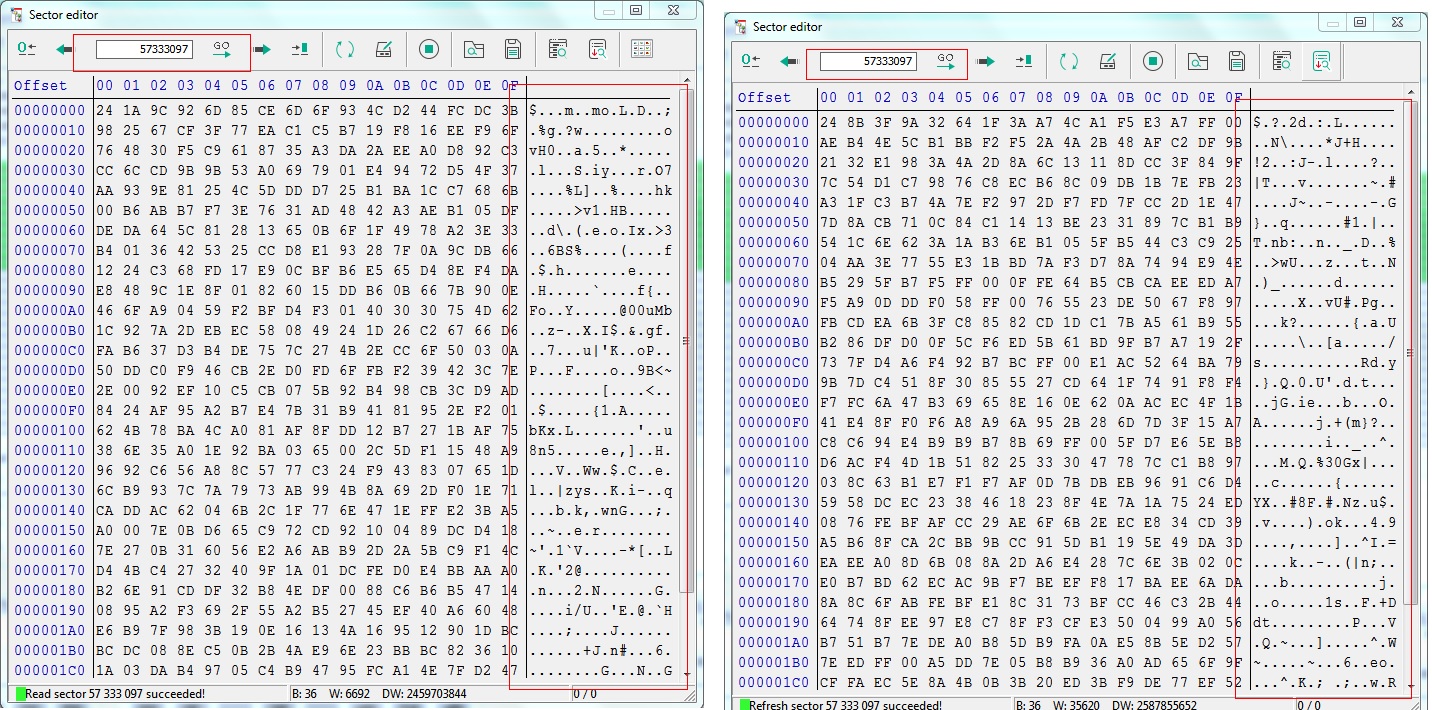This screenshot has width=1432, height=710.
Task: Save sector to file in left Sector editor
Action: (513, 49)
